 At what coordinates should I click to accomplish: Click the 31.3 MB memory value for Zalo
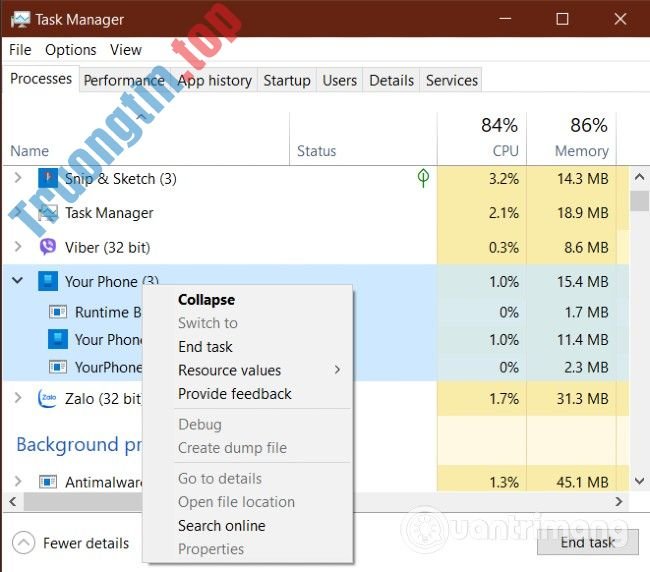pos(582,398)
